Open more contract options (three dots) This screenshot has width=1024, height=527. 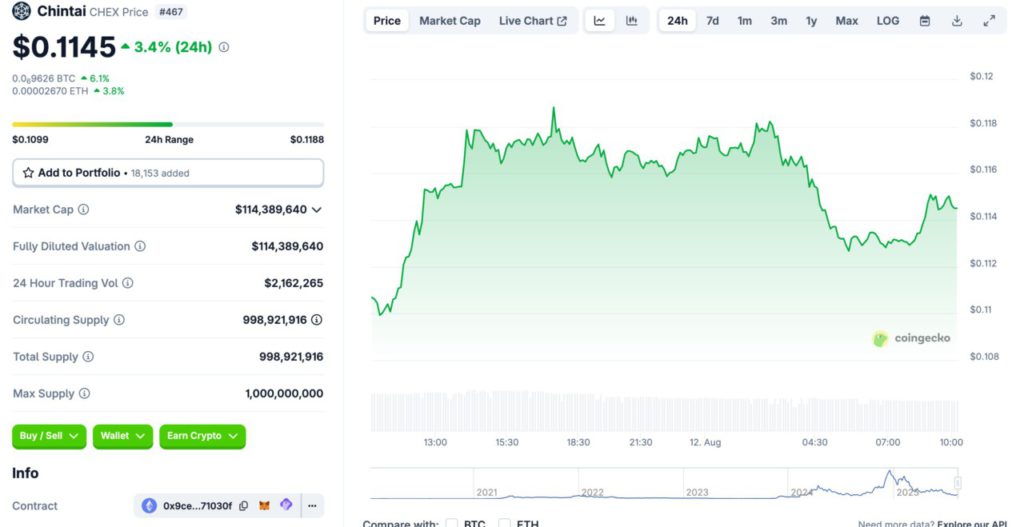[312, 506]
